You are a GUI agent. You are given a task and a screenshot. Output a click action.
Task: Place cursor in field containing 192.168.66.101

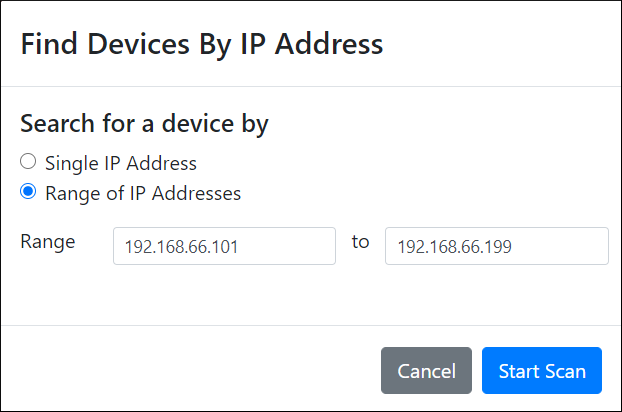[224, 246]
